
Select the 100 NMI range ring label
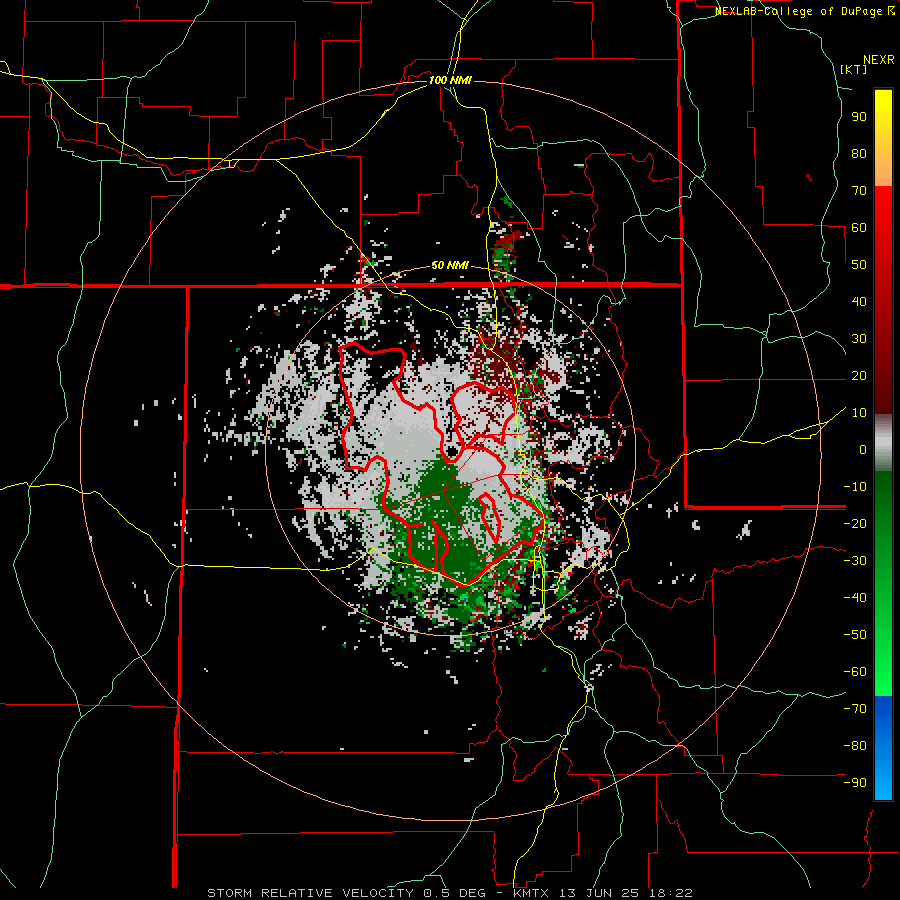pyautogui.click(x=450, y=80)
